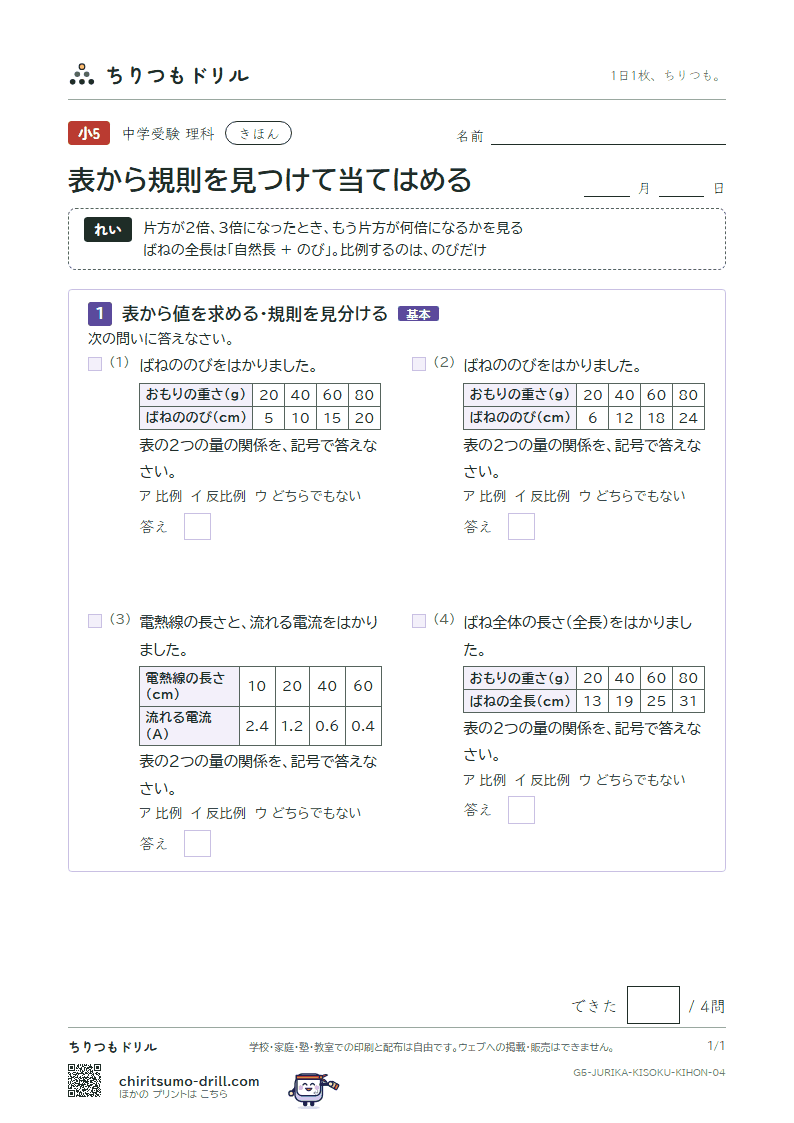This screenshot has height=1123, width=794.
Task: Click the answer box for question (1)
Action: pos(198,526)
